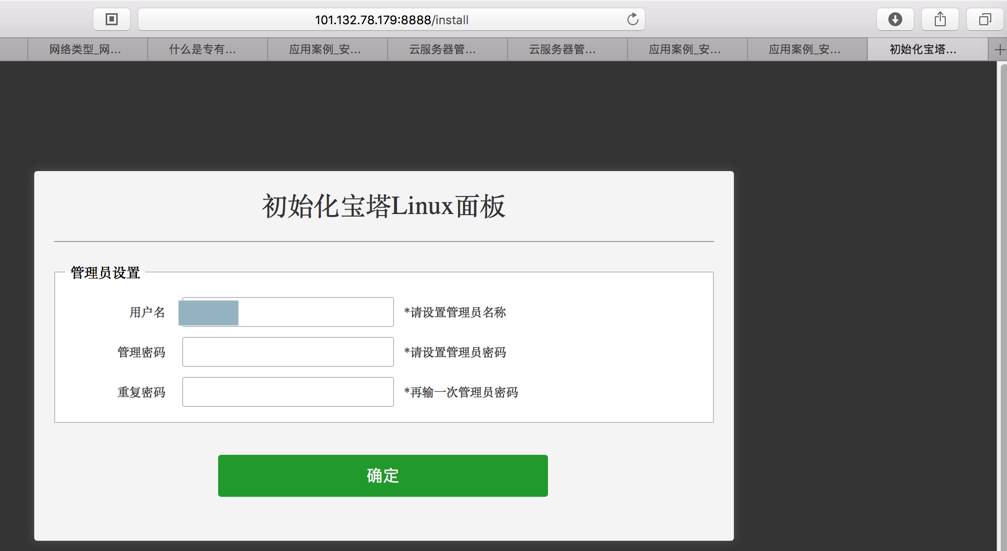Screen dimensions: 1007x551
Task: Reload the page using the refresh icon
Action: tap(633, 19)
